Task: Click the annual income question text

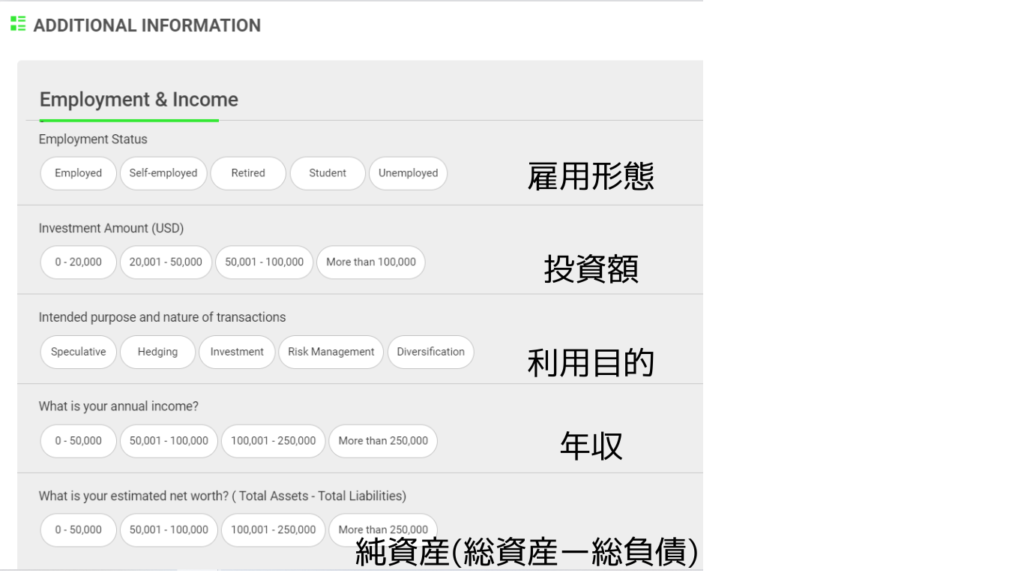Action: pyautogui.click(x=118, y=406)
